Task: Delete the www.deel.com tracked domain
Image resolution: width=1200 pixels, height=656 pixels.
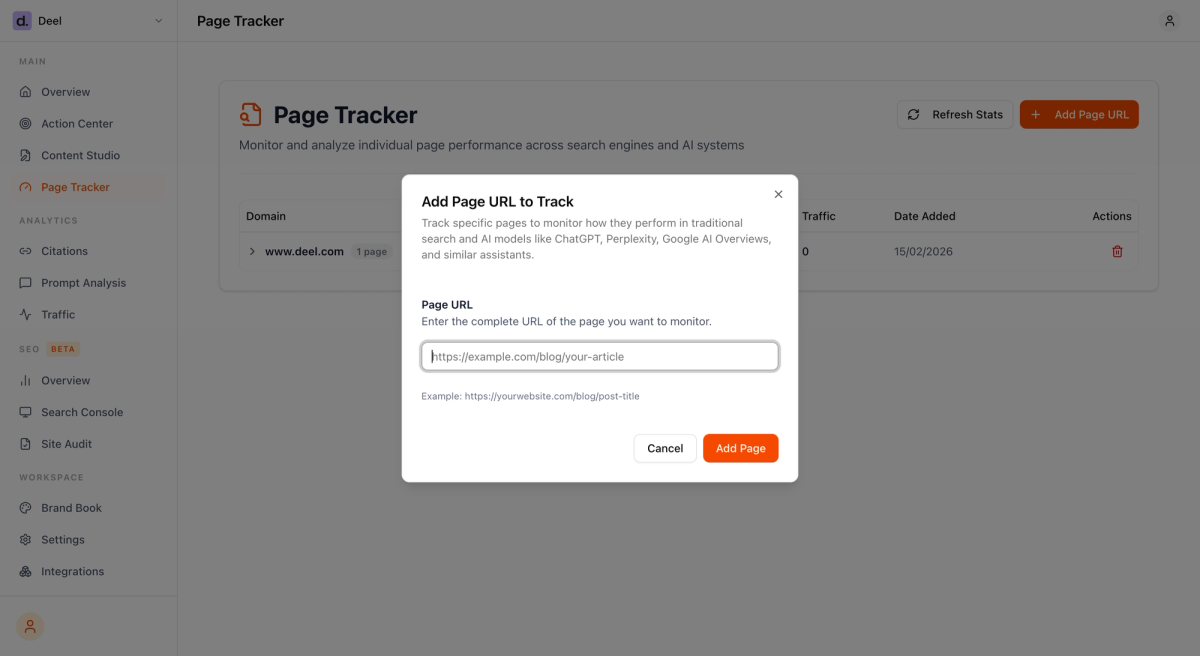Action: [1117, 251]
